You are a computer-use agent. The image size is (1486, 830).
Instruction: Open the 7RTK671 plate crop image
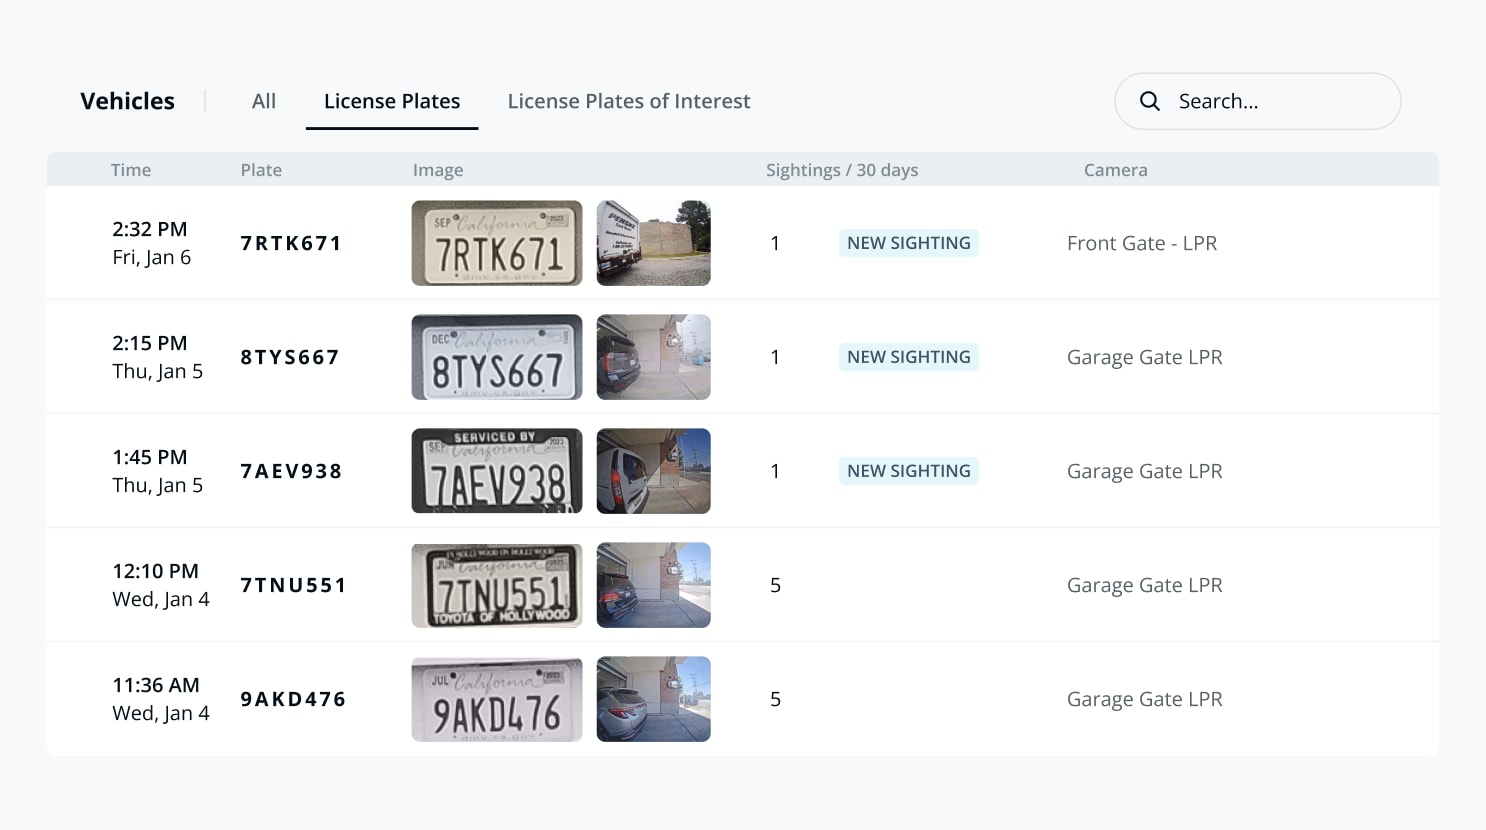click(497, 243)
